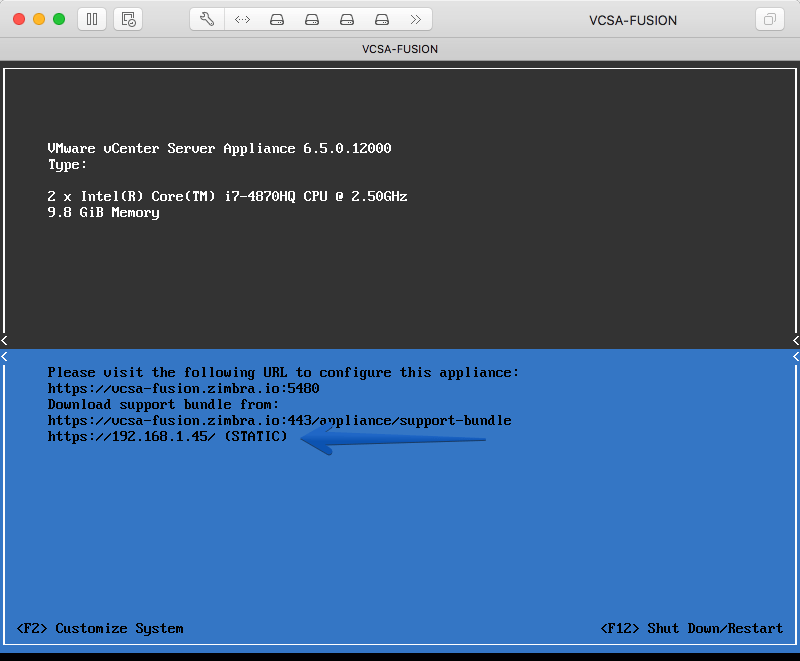Choose F2 Customize System option
Image resolution: width=800 pixels, height=661 pixels.
(x=100, y=628)
